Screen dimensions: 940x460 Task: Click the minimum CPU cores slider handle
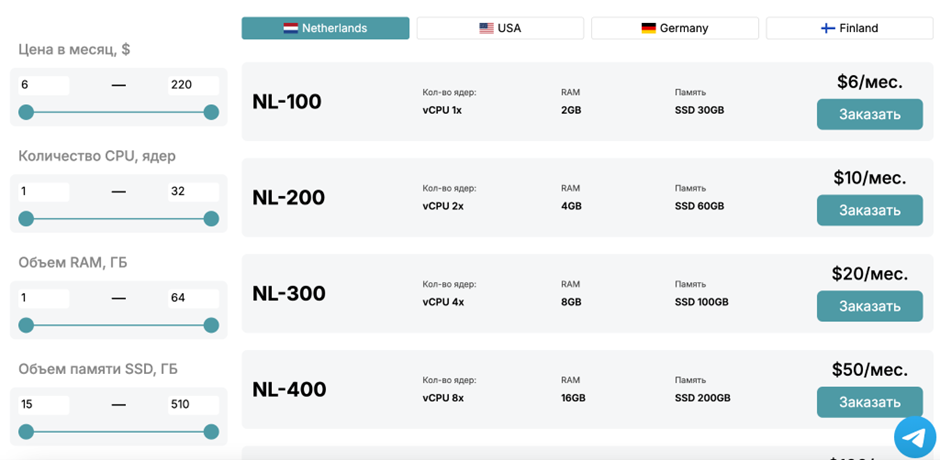pos(26,218)
